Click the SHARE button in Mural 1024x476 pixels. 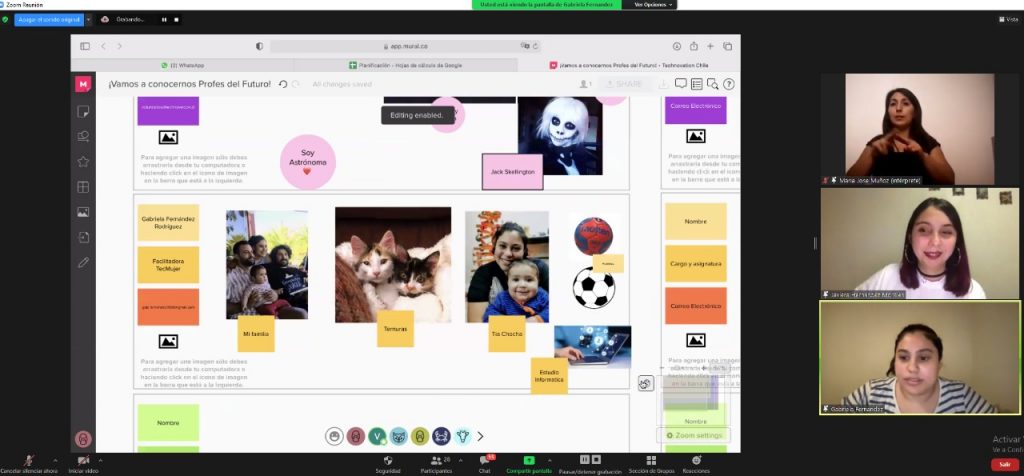(x=624, y=84)
